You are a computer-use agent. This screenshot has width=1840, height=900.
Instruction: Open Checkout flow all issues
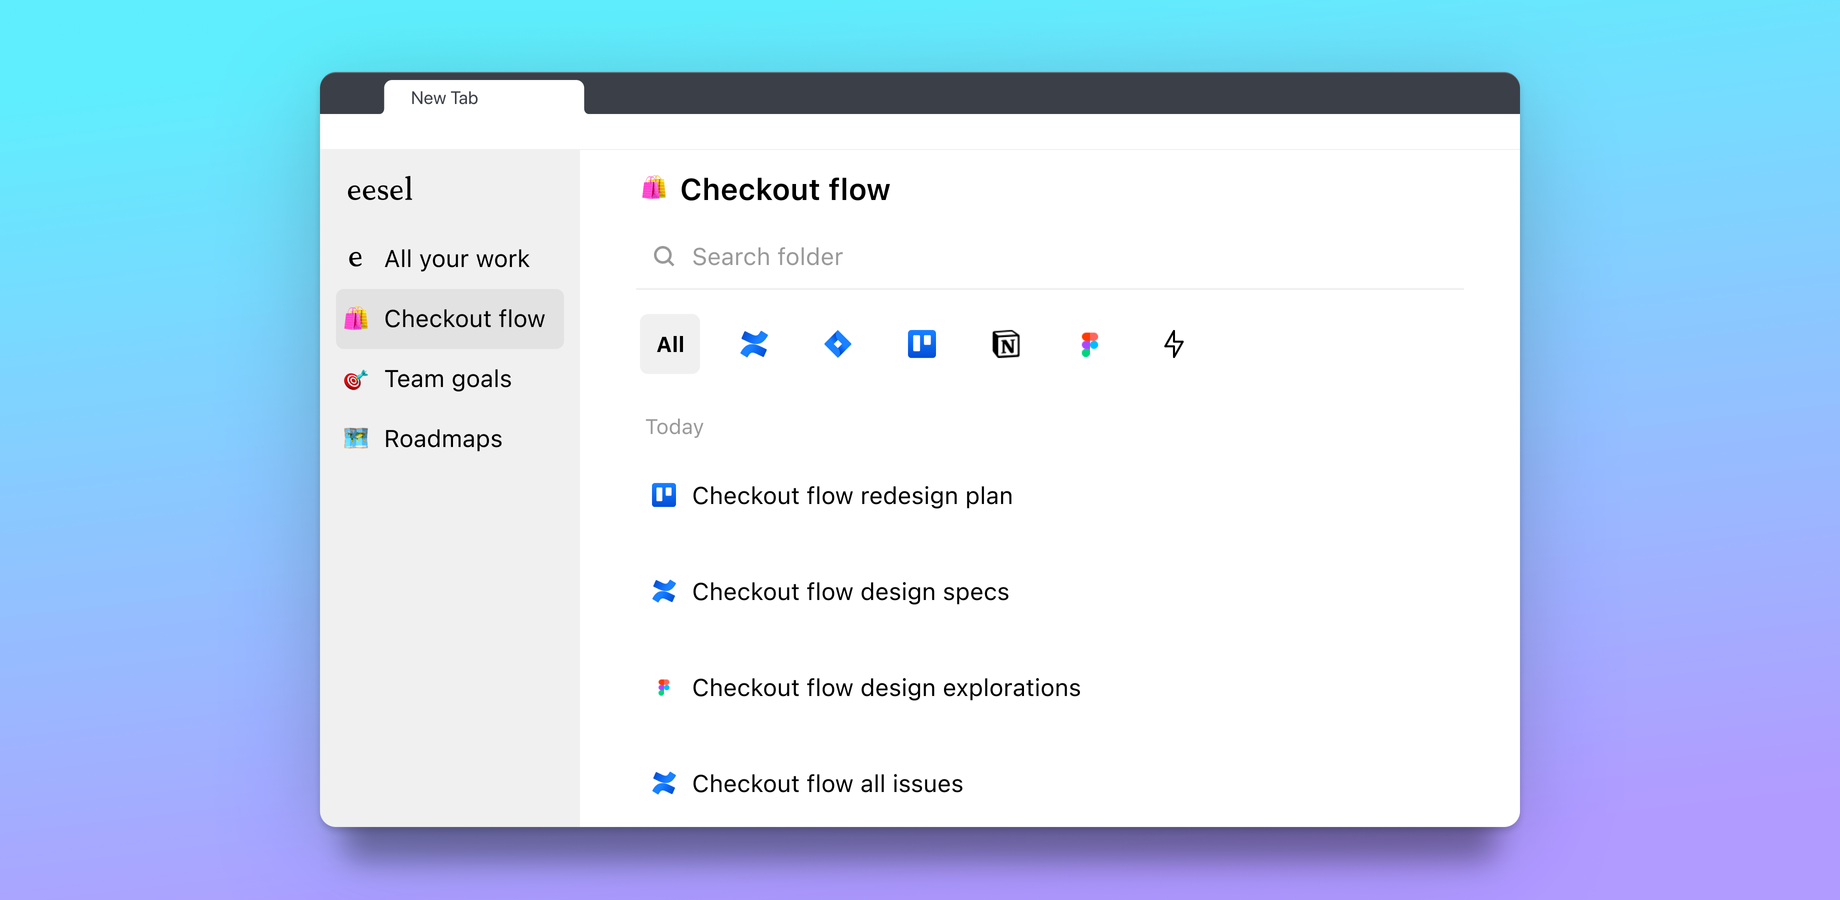coord(827,784)
